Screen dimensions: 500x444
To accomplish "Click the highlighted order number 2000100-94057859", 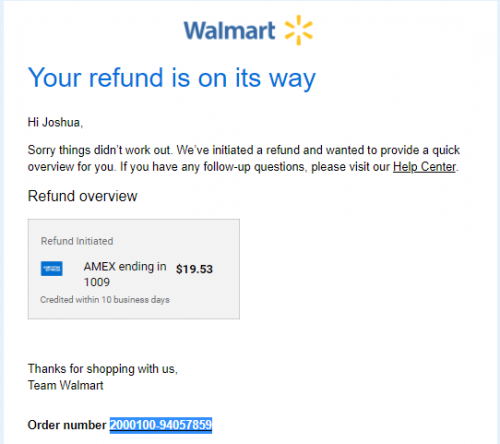I will (161, 425).
